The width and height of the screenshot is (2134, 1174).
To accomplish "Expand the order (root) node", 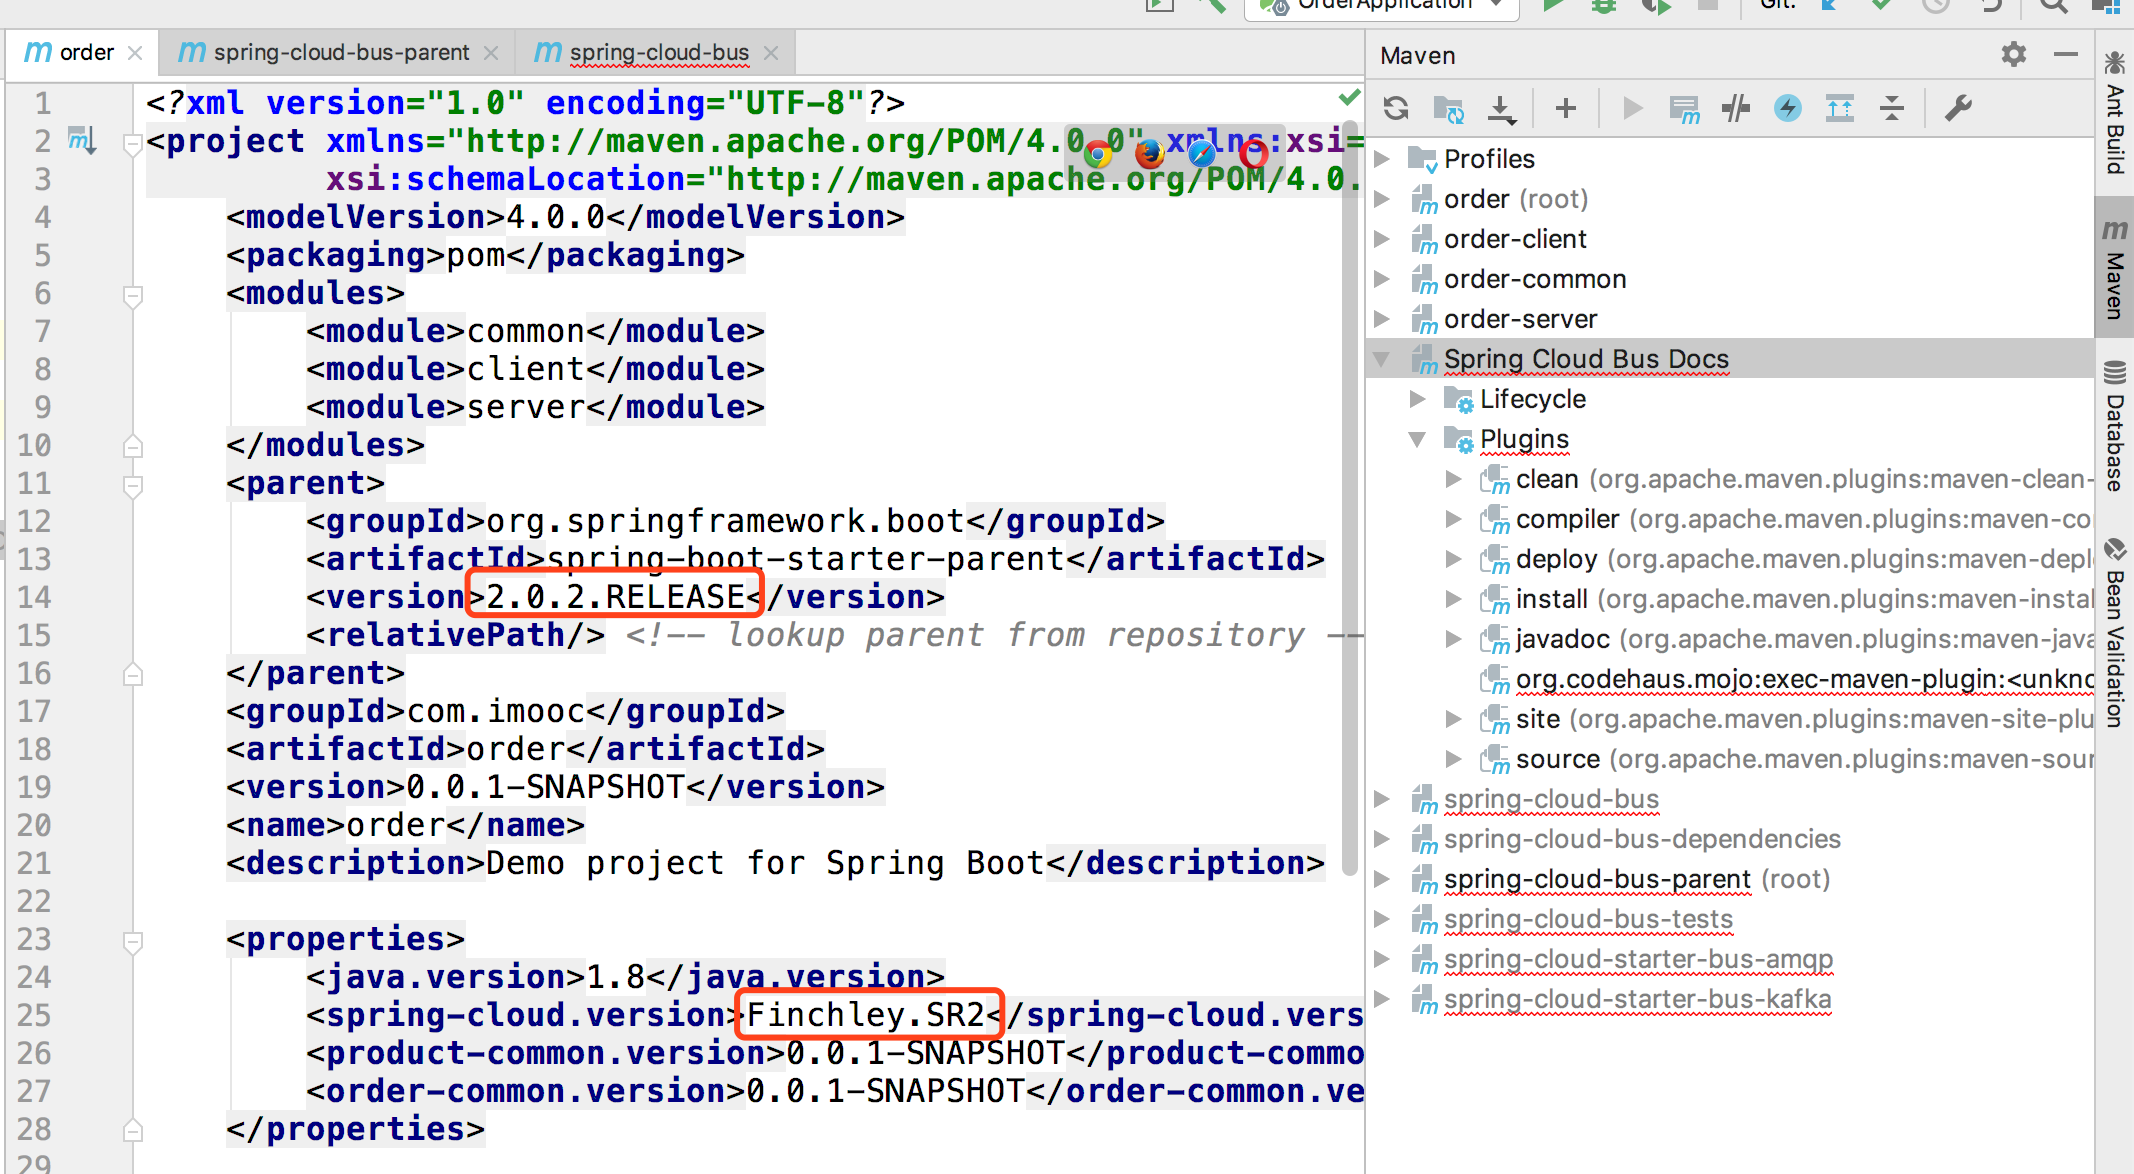I will tap(1382, 198).
